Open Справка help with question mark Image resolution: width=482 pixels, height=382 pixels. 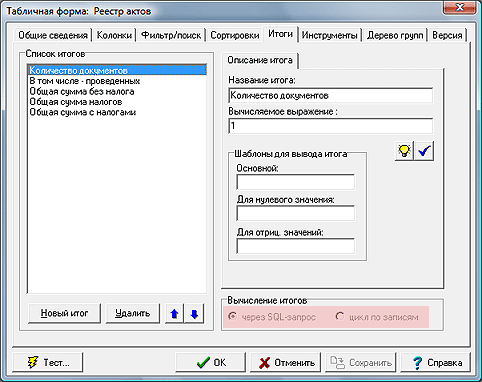[x=436, y=362]
